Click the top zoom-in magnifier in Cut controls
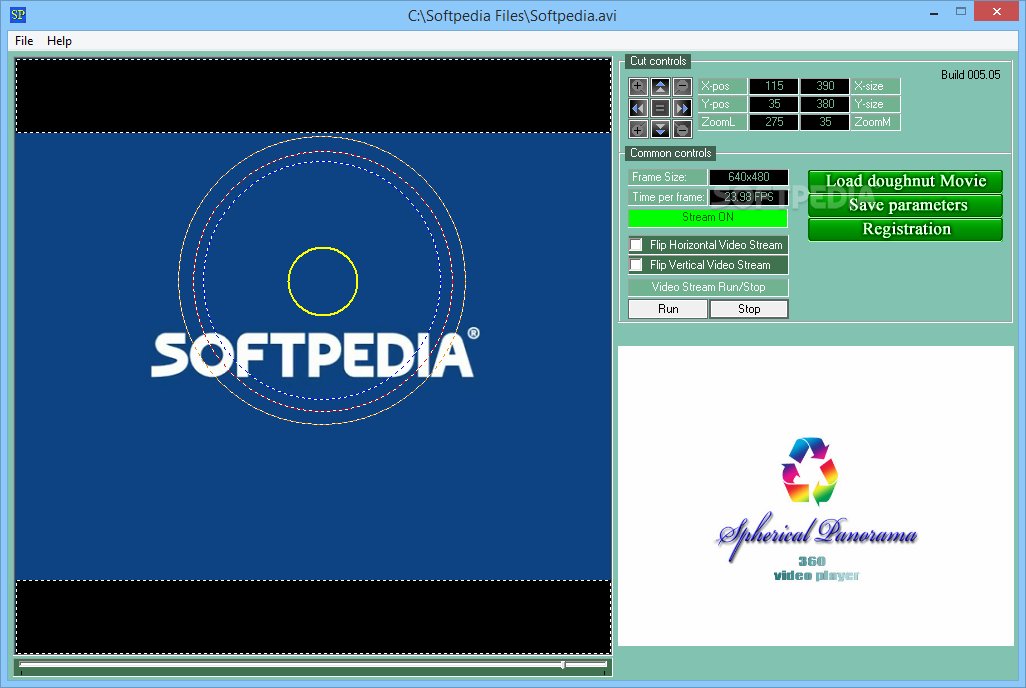Image resolution: width=1026 pixels, height=688 pixels. tap(638, 86)
